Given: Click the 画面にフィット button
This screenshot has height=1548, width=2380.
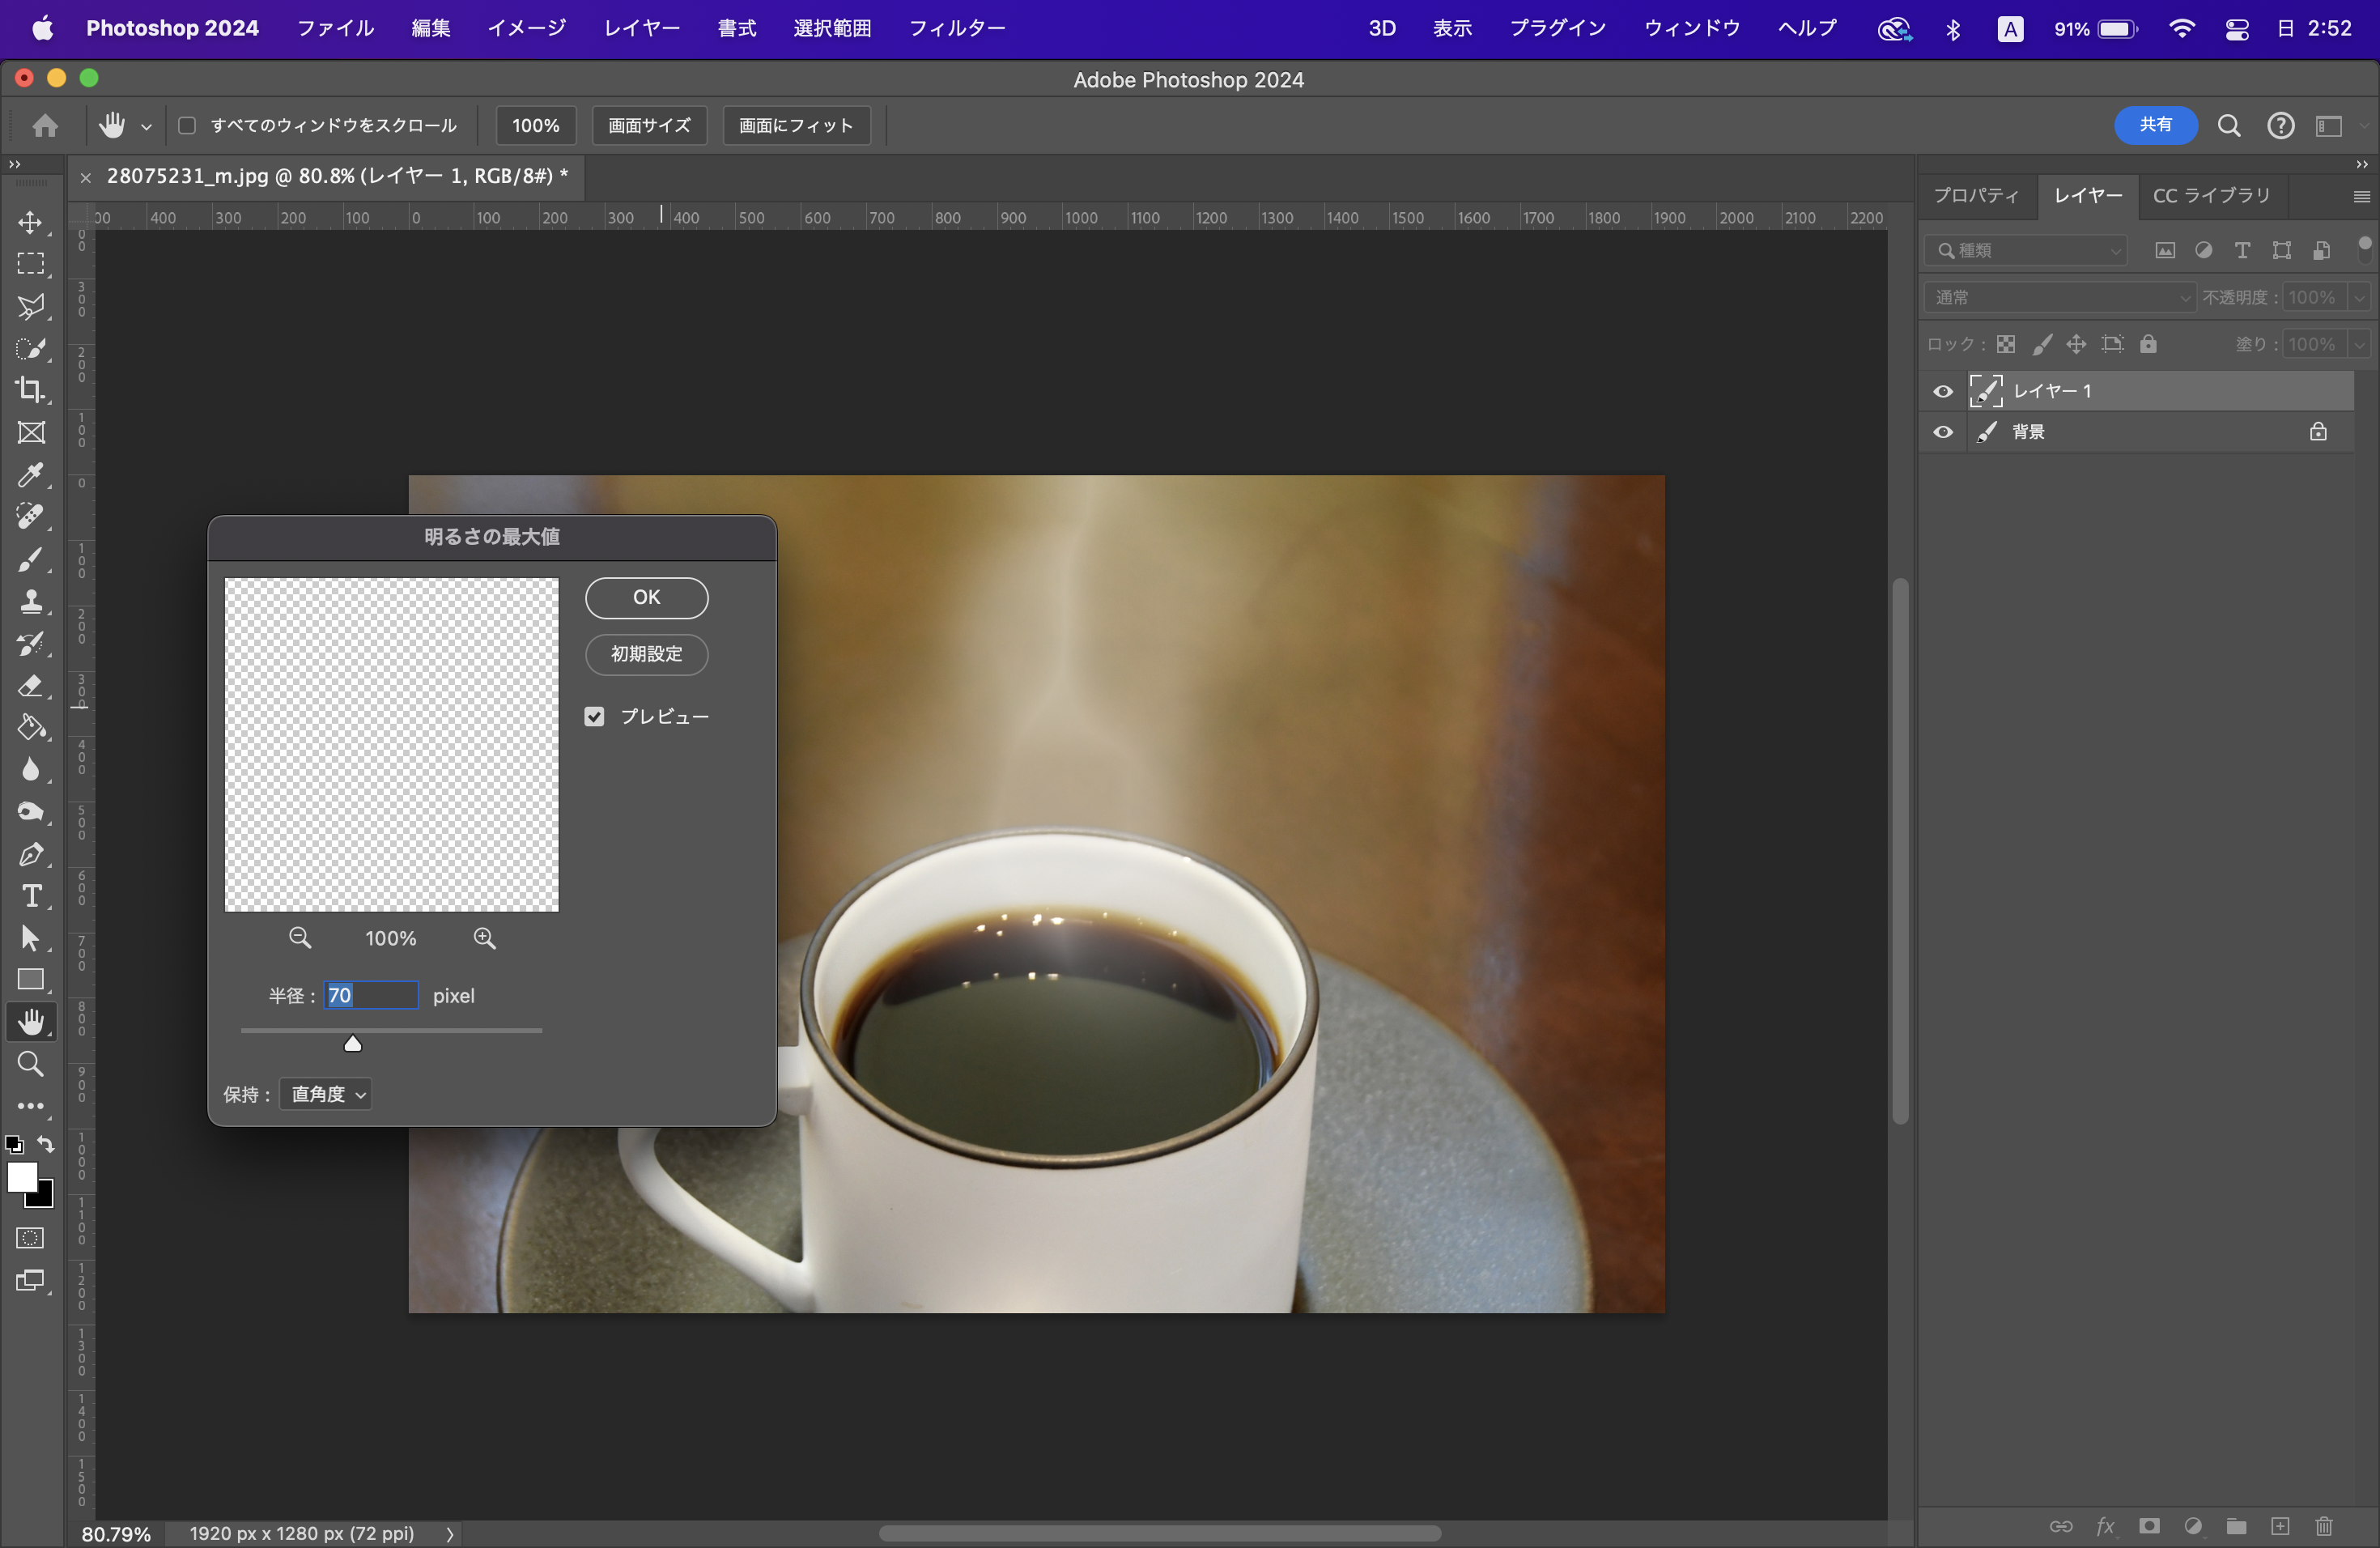Looking at the screenshot, I should (796, 126).
